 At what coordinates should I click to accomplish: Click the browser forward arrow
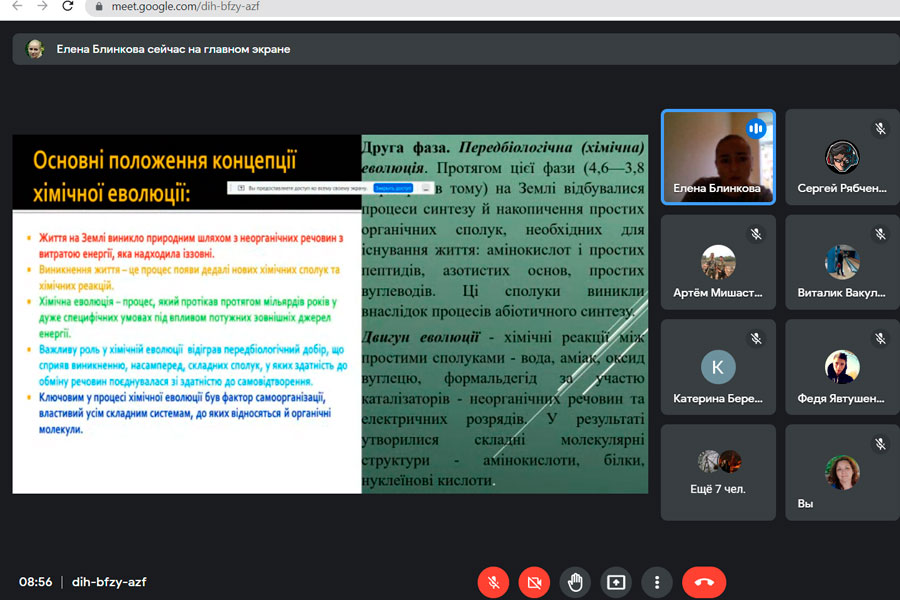42,6
